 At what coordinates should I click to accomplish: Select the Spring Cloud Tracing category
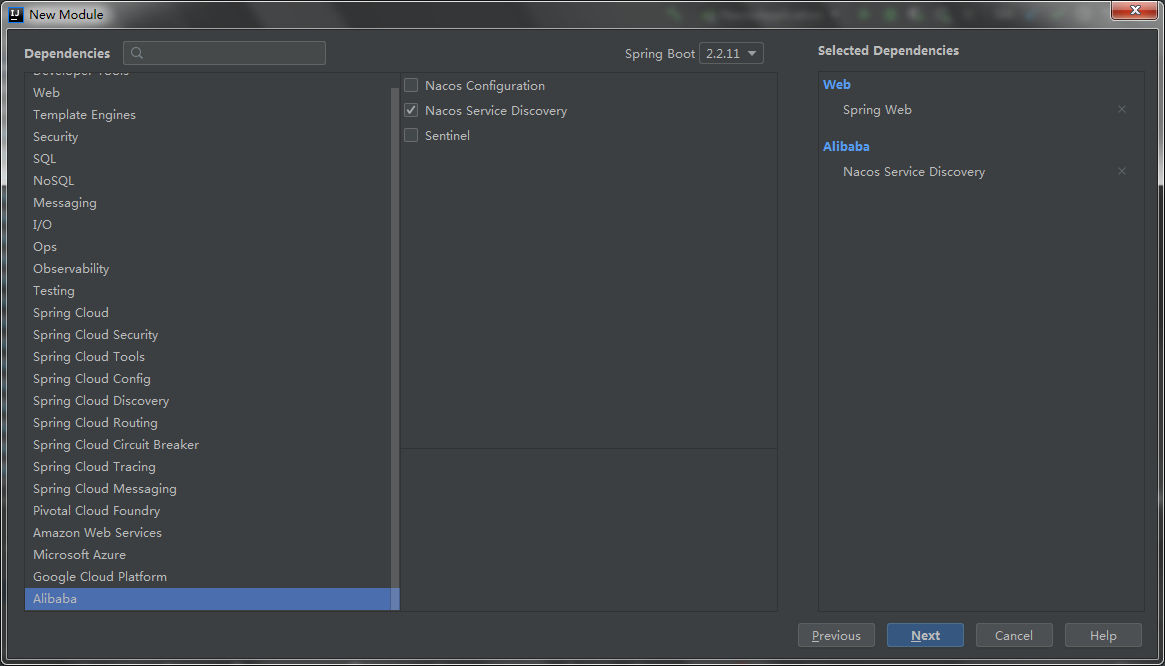[208, 467]
